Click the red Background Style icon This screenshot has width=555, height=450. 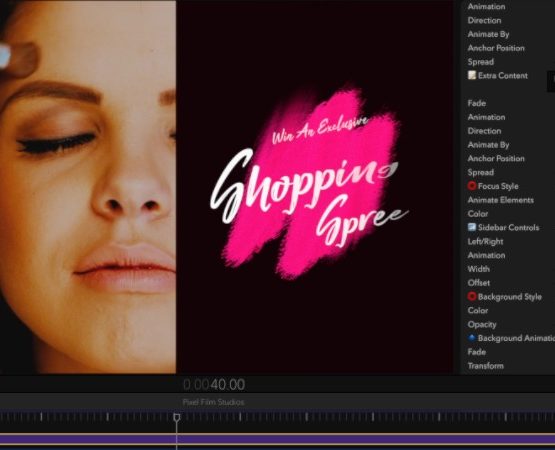pos(471,296)
